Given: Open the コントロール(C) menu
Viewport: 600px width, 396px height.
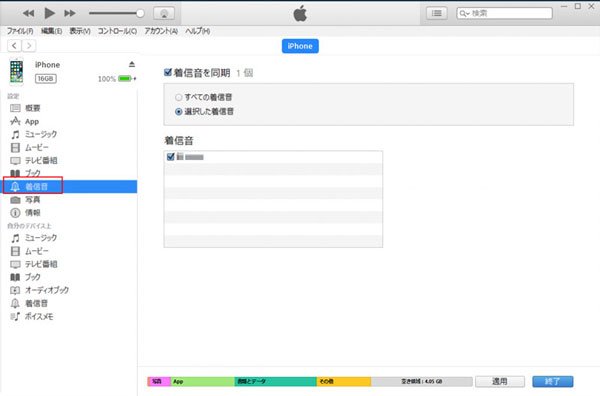Looking at the screenshot, I should tap(117, 31).
